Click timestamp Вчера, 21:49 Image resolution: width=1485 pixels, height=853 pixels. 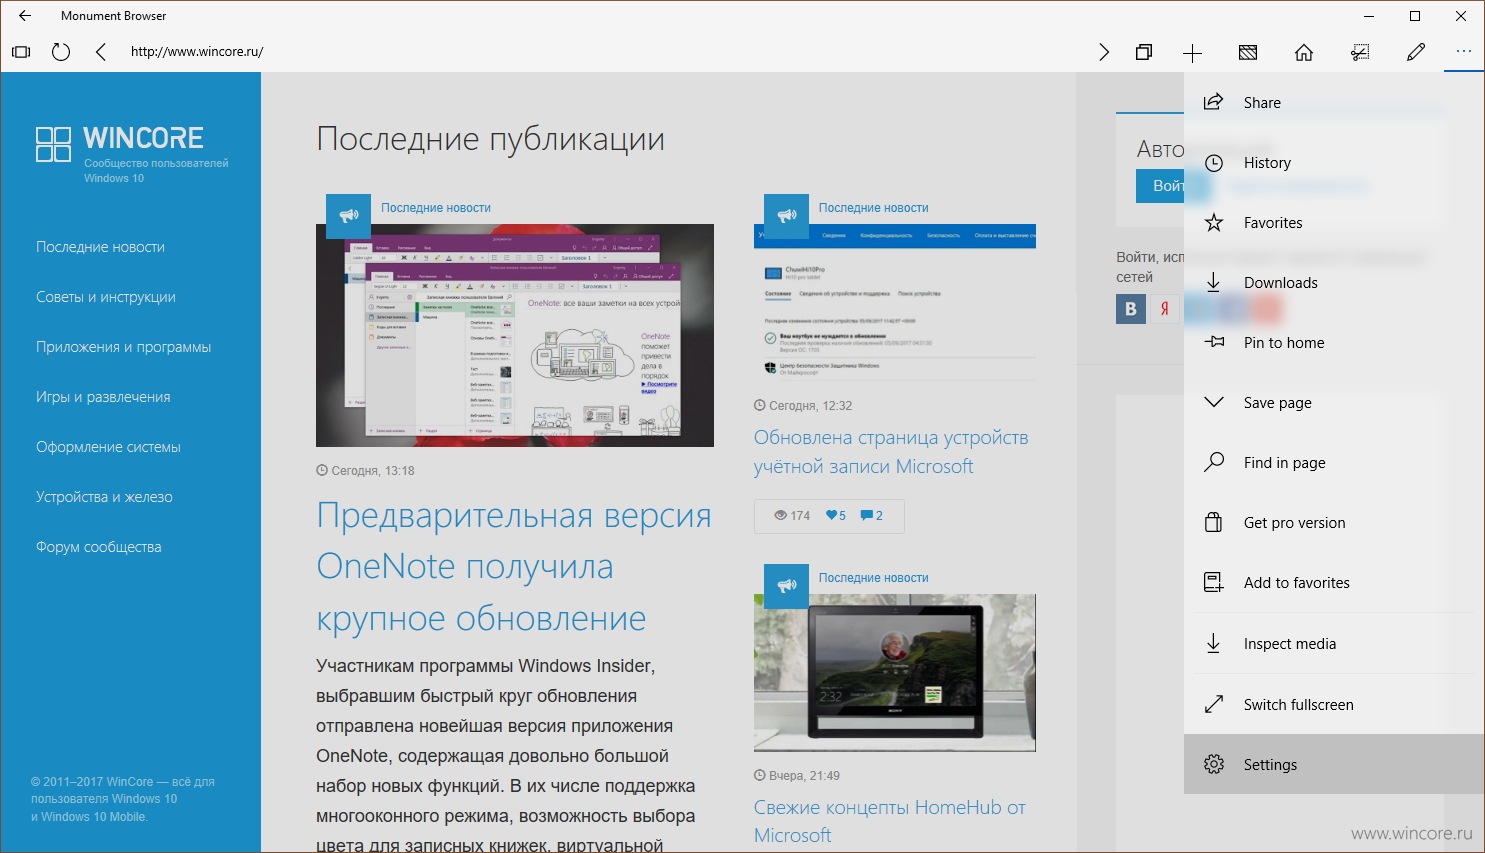tap(797, 776)
